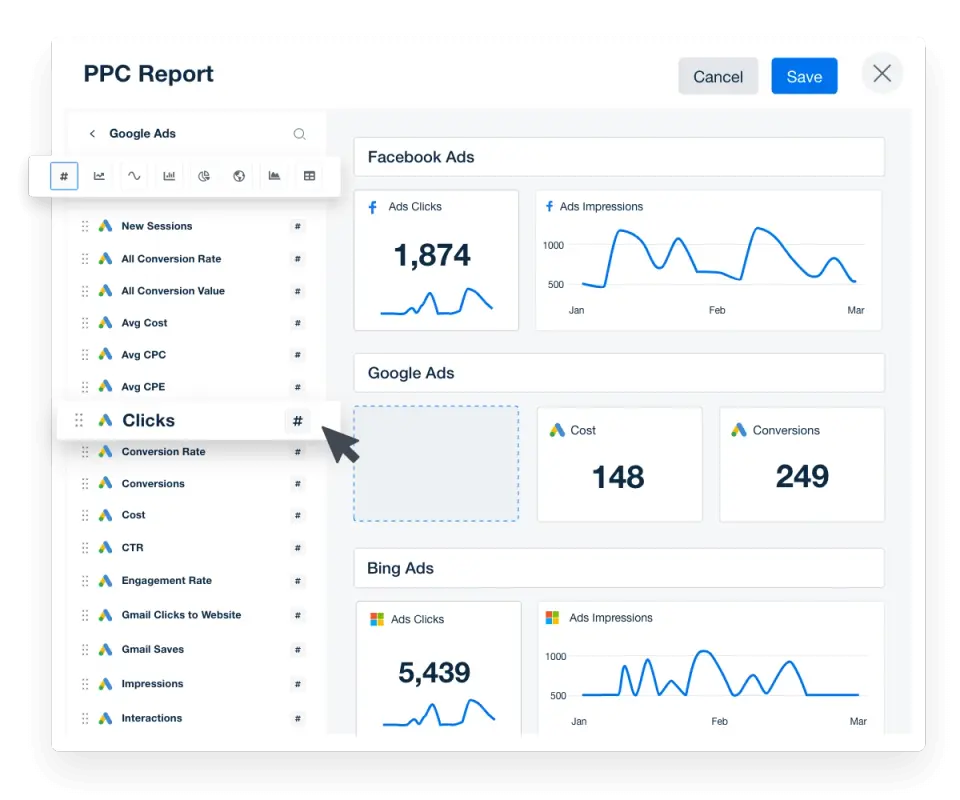The height and width of the screenshot is (800, 960).
Task: Click the Microsoft logo on Bing Ads Clicks widget
Action: point(377,619)
